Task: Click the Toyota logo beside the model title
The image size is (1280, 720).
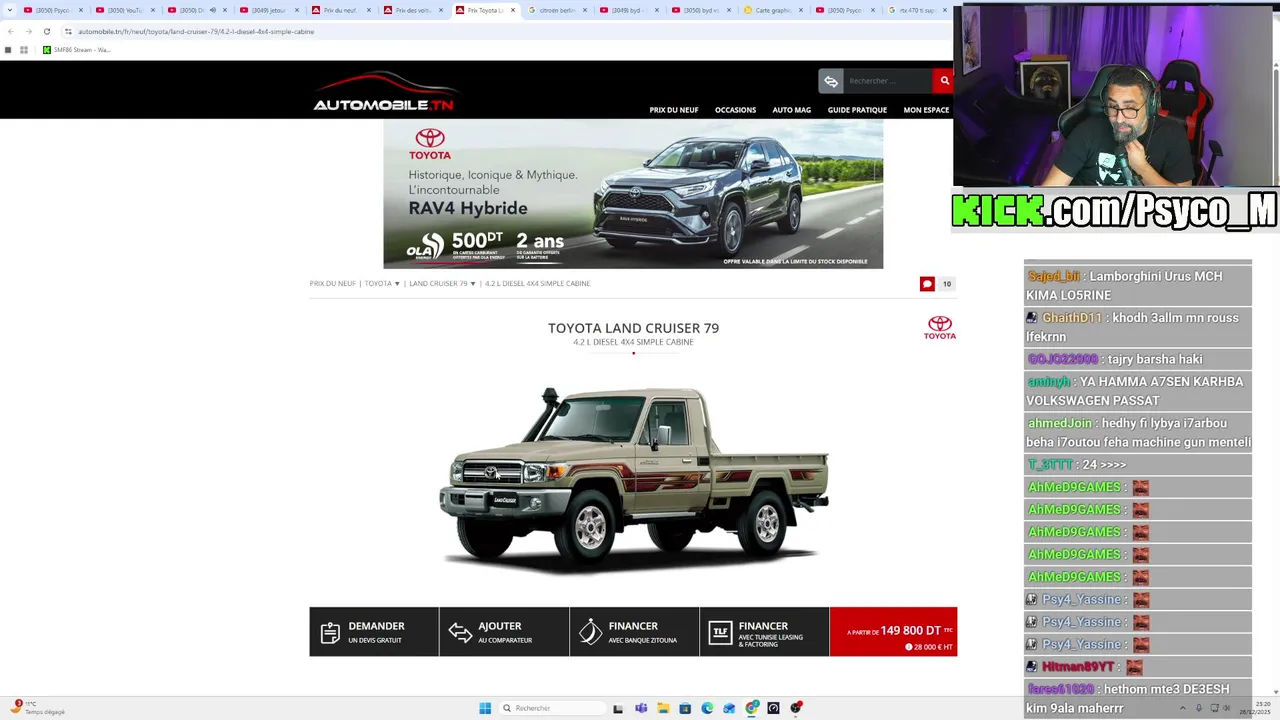Action: [x=939, y=328]
